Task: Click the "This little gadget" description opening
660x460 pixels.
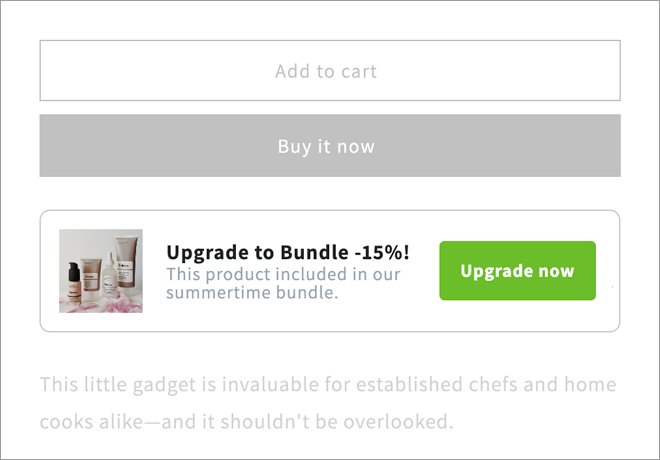Action: [108, 385]
